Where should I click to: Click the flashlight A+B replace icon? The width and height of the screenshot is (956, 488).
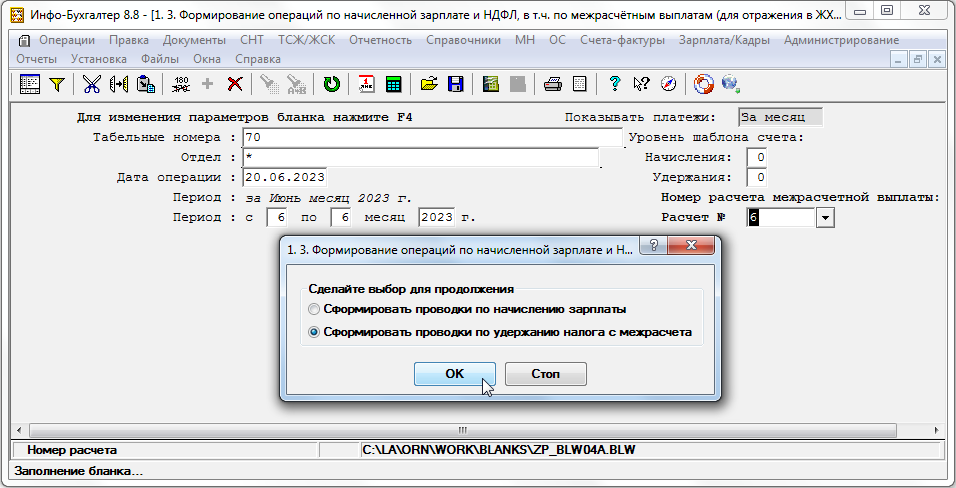[296, 84]
